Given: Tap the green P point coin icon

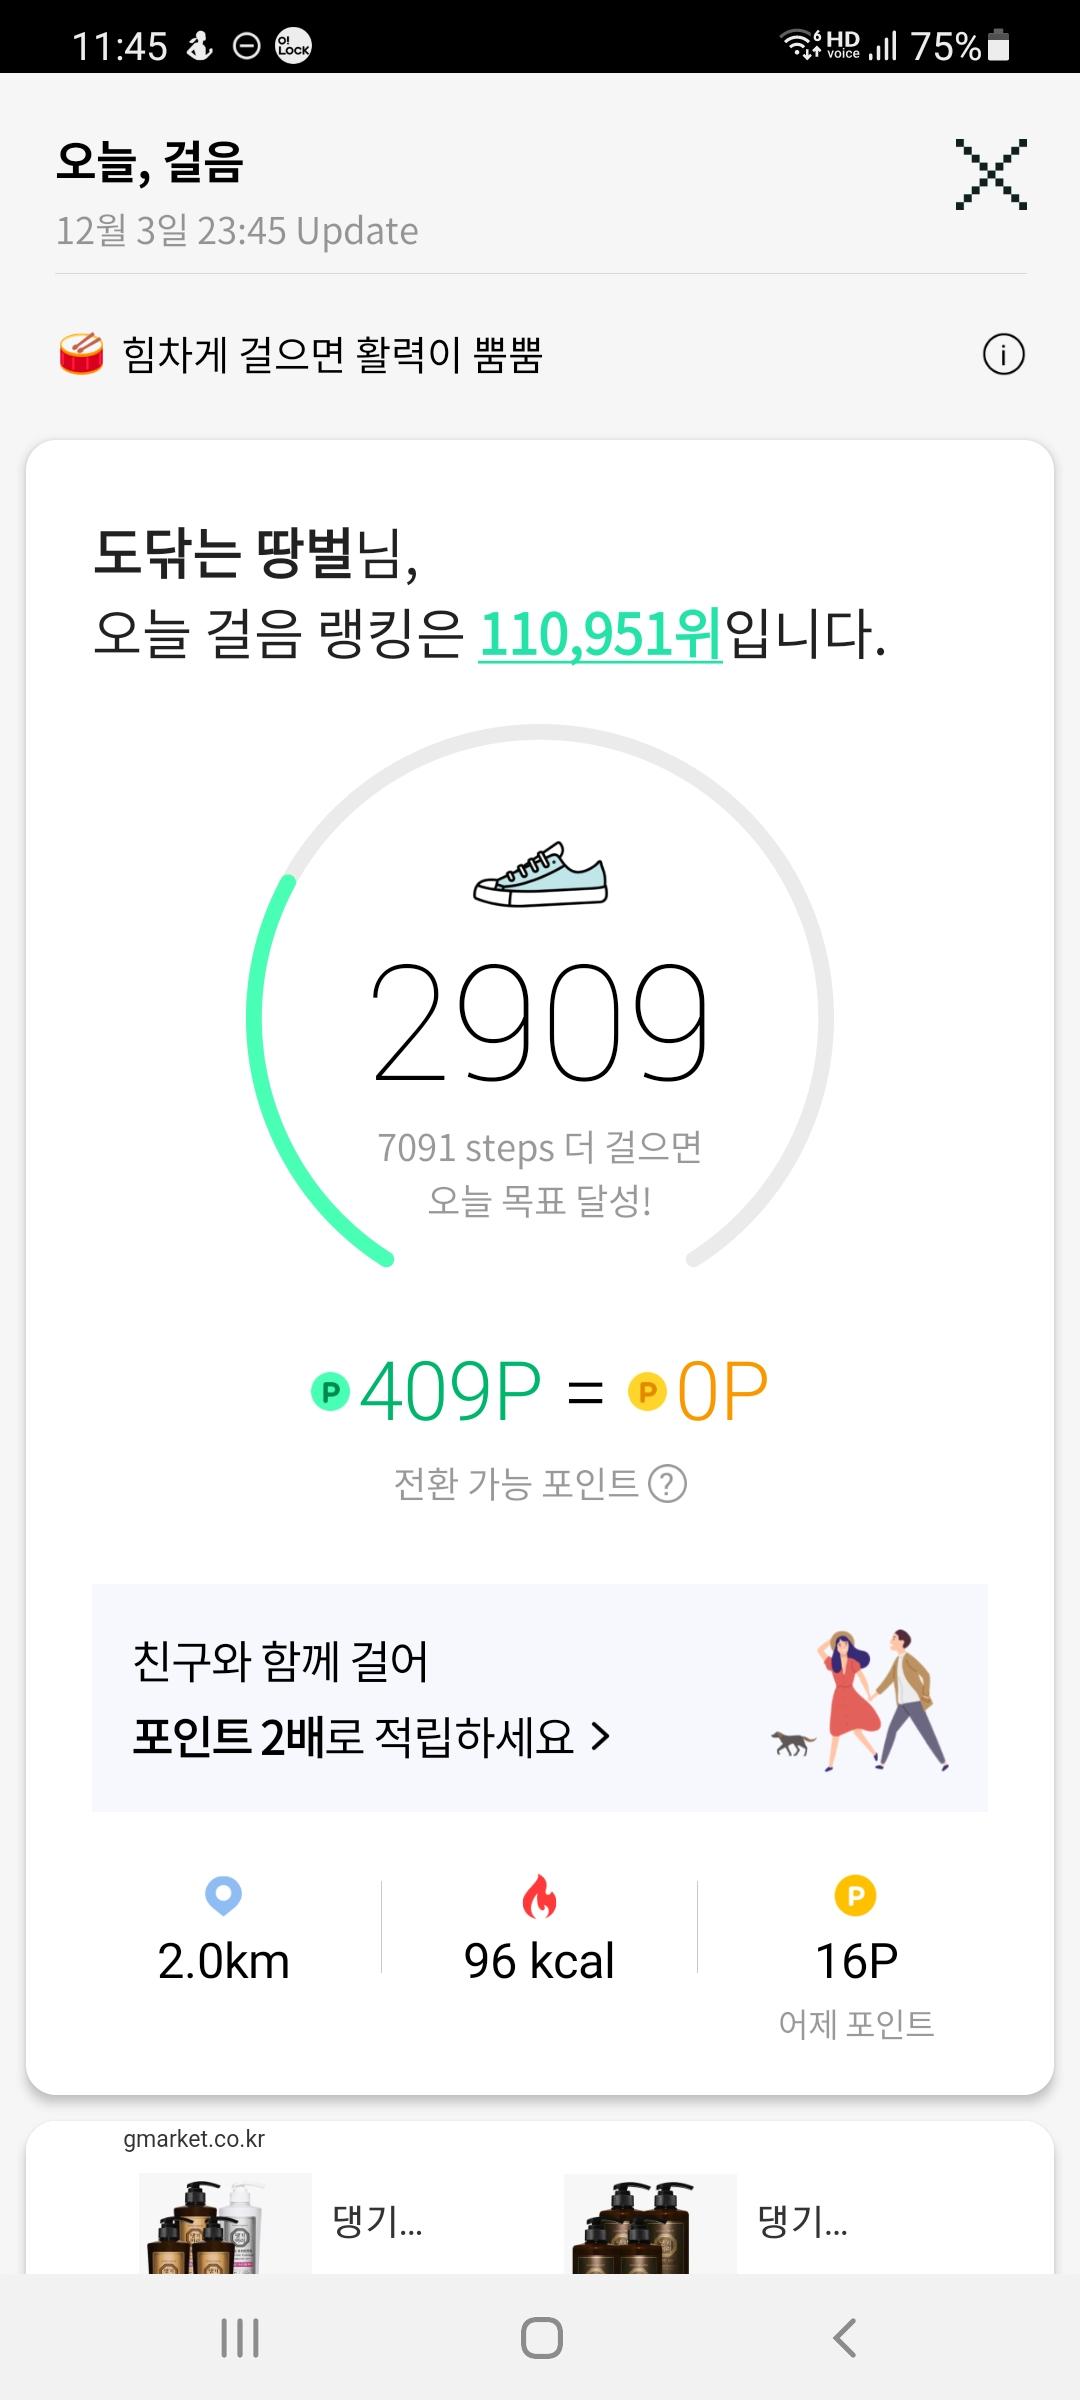Looking at the screenshot, I should (330, 1391).
